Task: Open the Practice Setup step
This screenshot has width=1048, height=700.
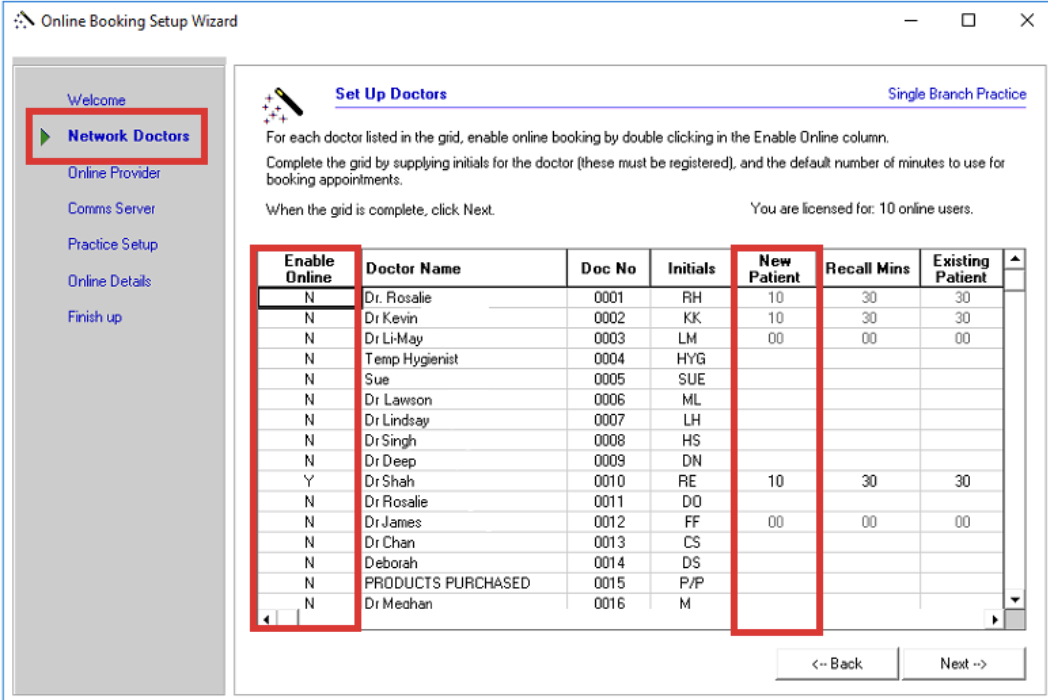Action: [x=112, y=245]
